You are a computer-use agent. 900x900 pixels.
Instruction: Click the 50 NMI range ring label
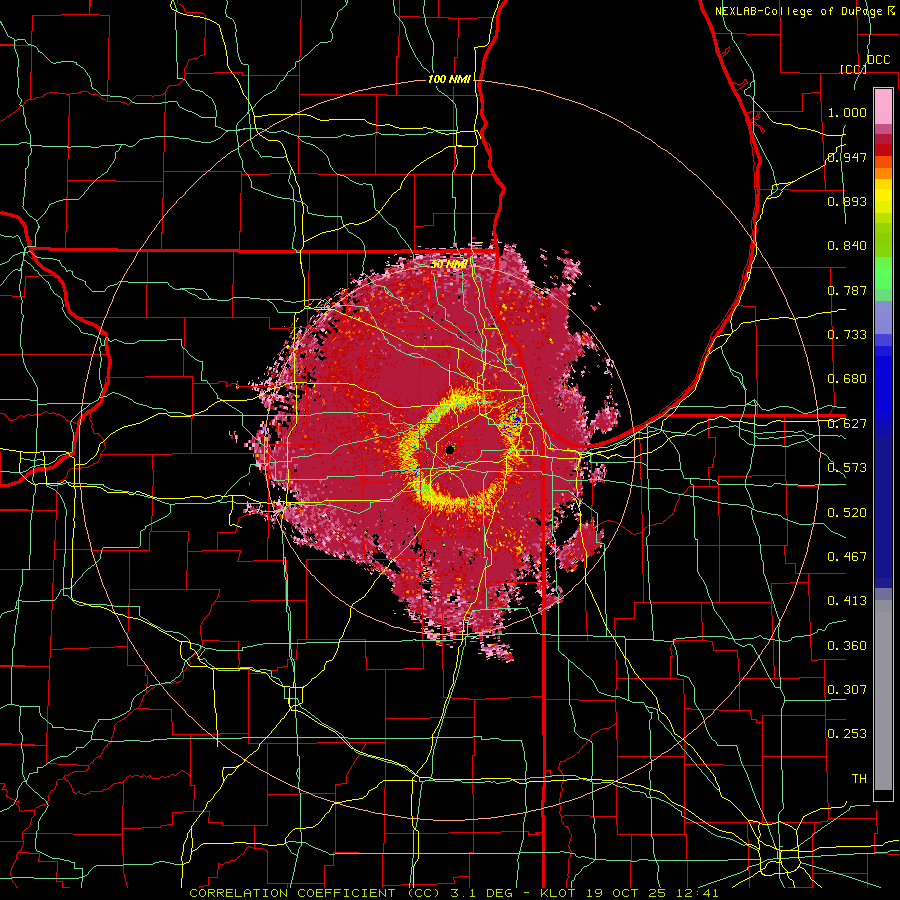449,265
